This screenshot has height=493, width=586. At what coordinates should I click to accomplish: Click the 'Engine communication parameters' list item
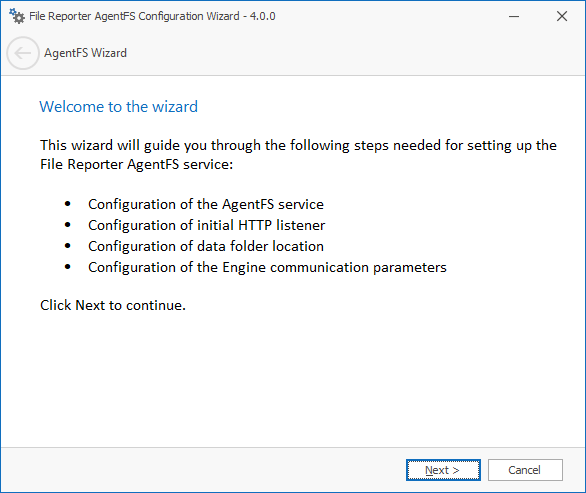point(267,267)
